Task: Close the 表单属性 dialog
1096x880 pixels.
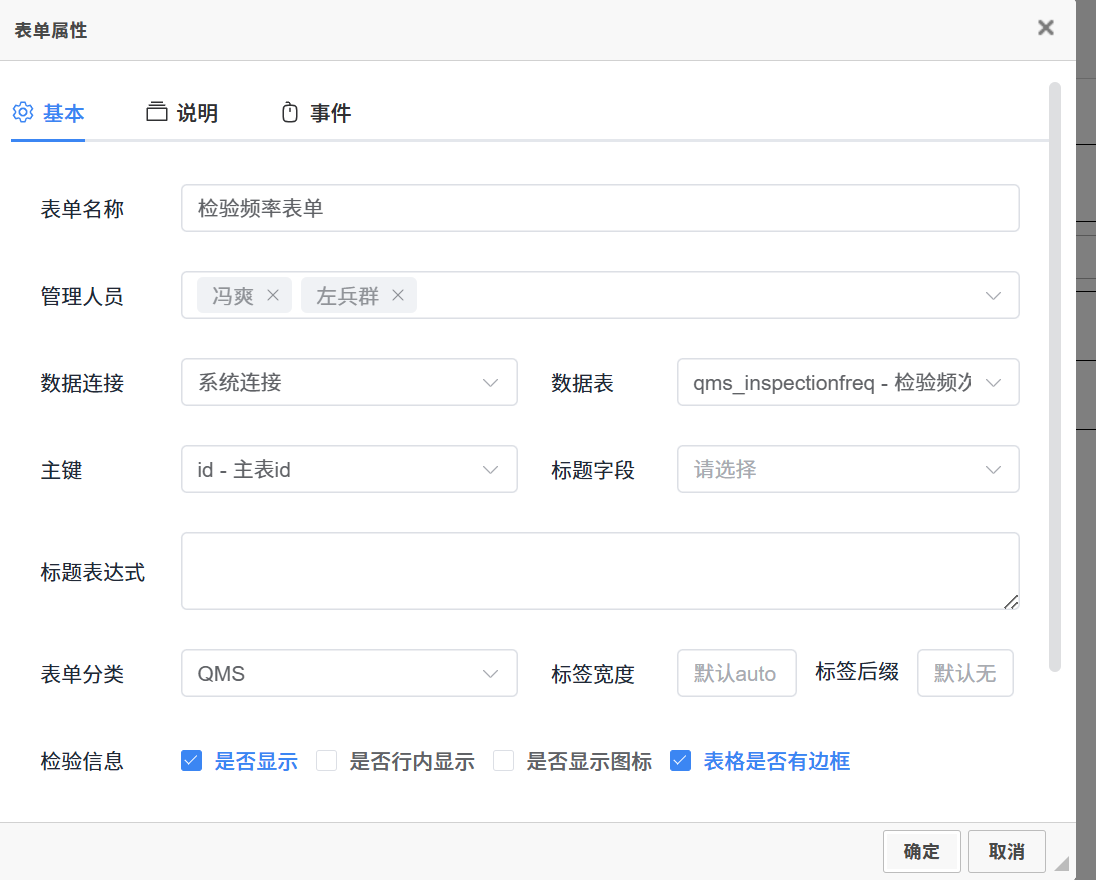Action: click(1045, 28)
